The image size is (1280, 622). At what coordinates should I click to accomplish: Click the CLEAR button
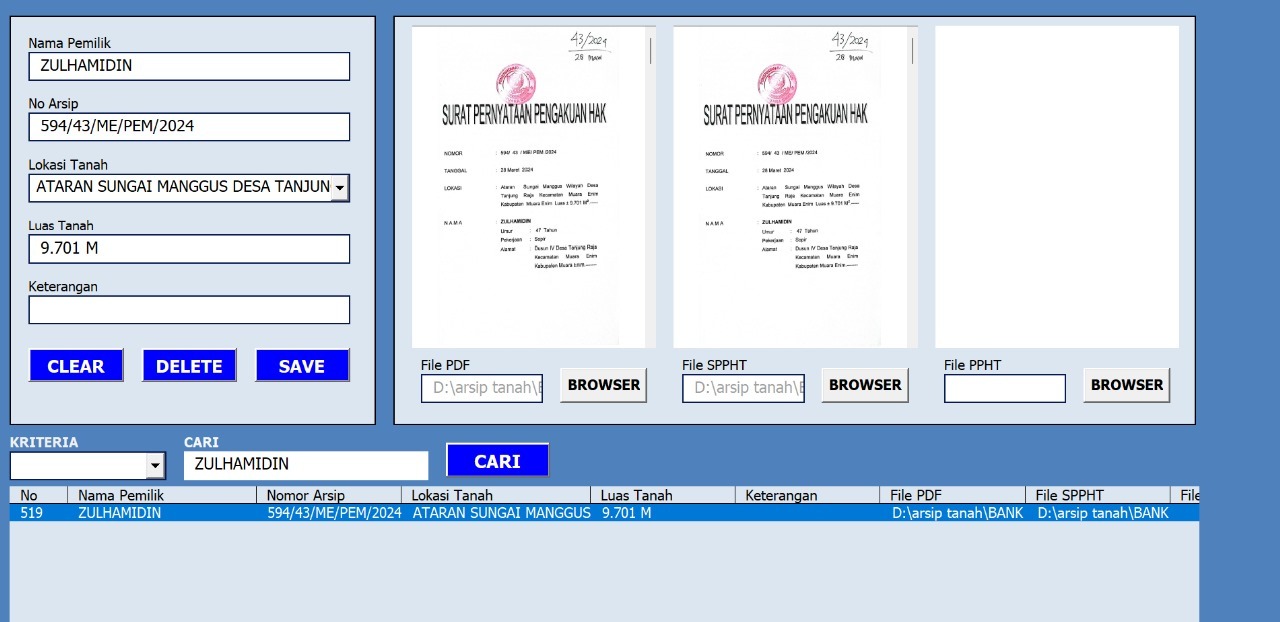(x=76, y=366)
